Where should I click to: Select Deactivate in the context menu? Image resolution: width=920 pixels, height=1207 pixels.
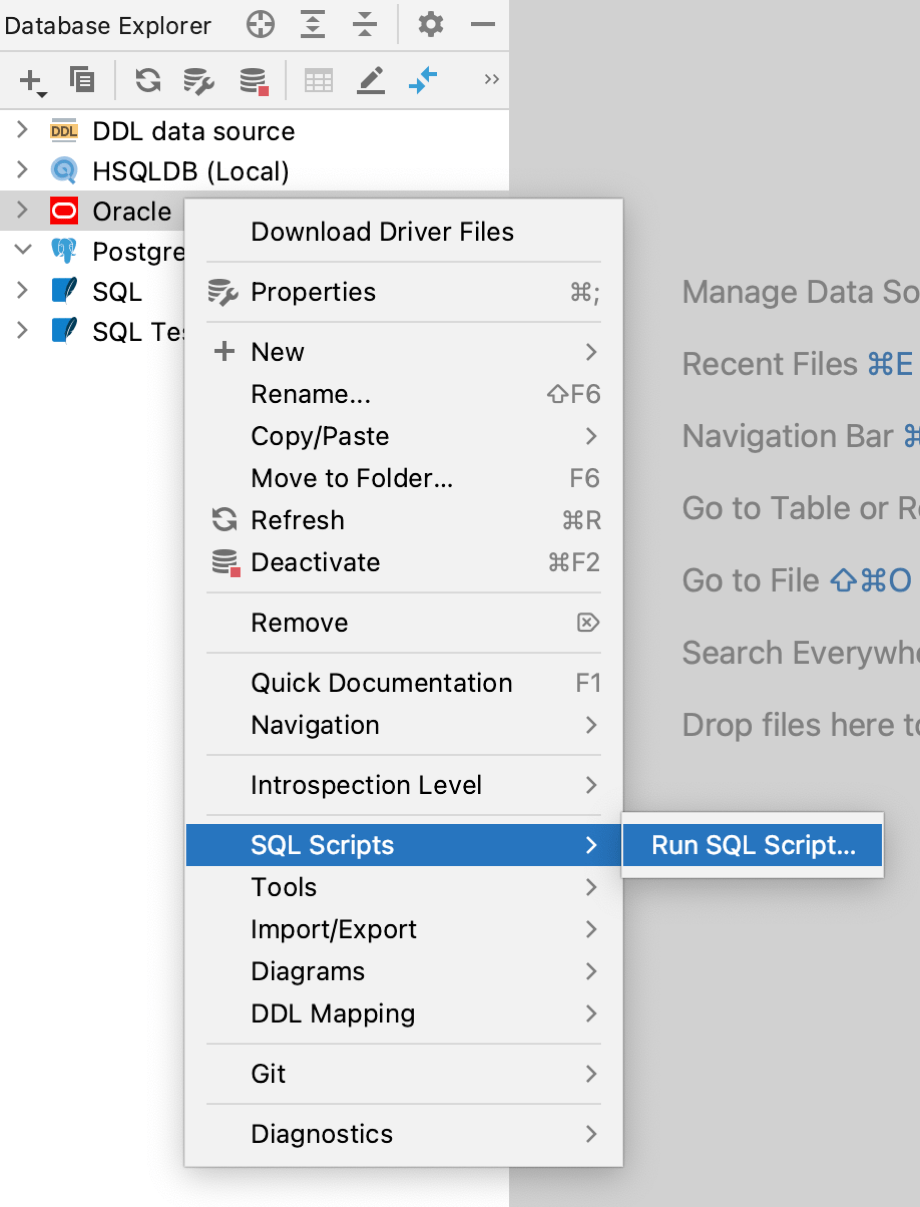[x=404, y=562]
